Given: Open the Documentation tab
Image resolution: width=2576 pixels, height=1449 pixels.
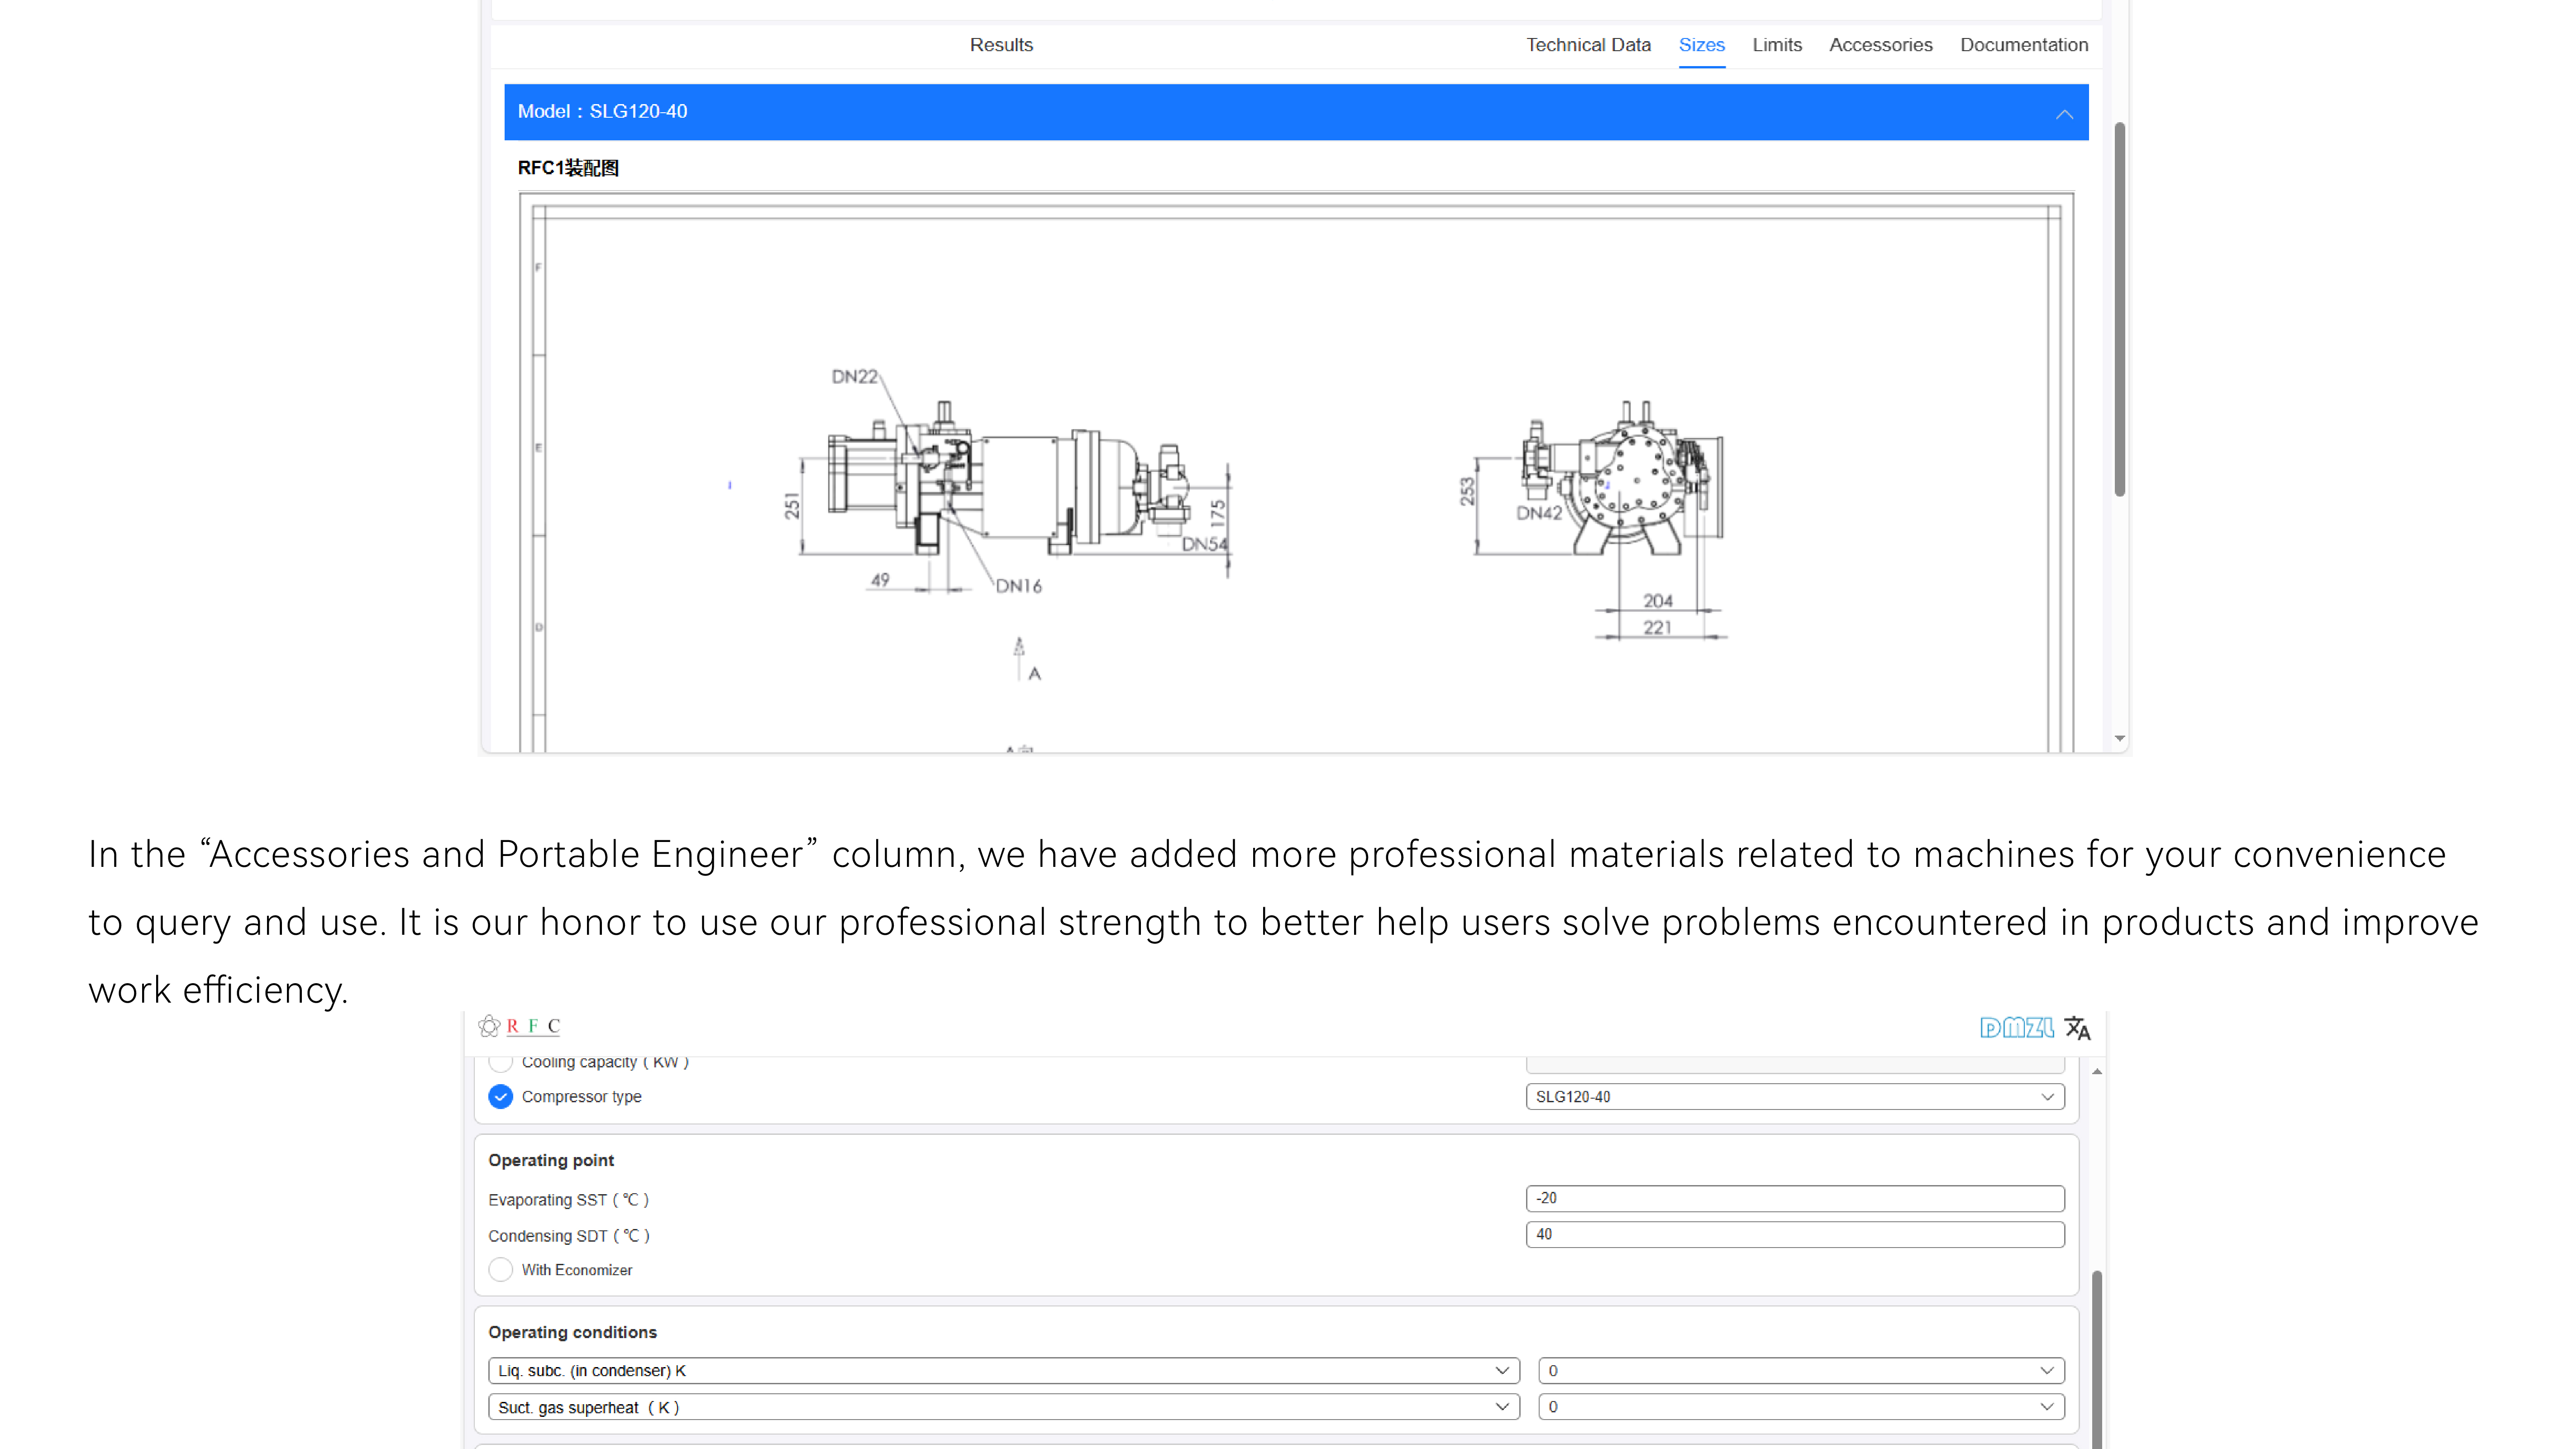Looking at the screenshot, I should pos(2023,45).
